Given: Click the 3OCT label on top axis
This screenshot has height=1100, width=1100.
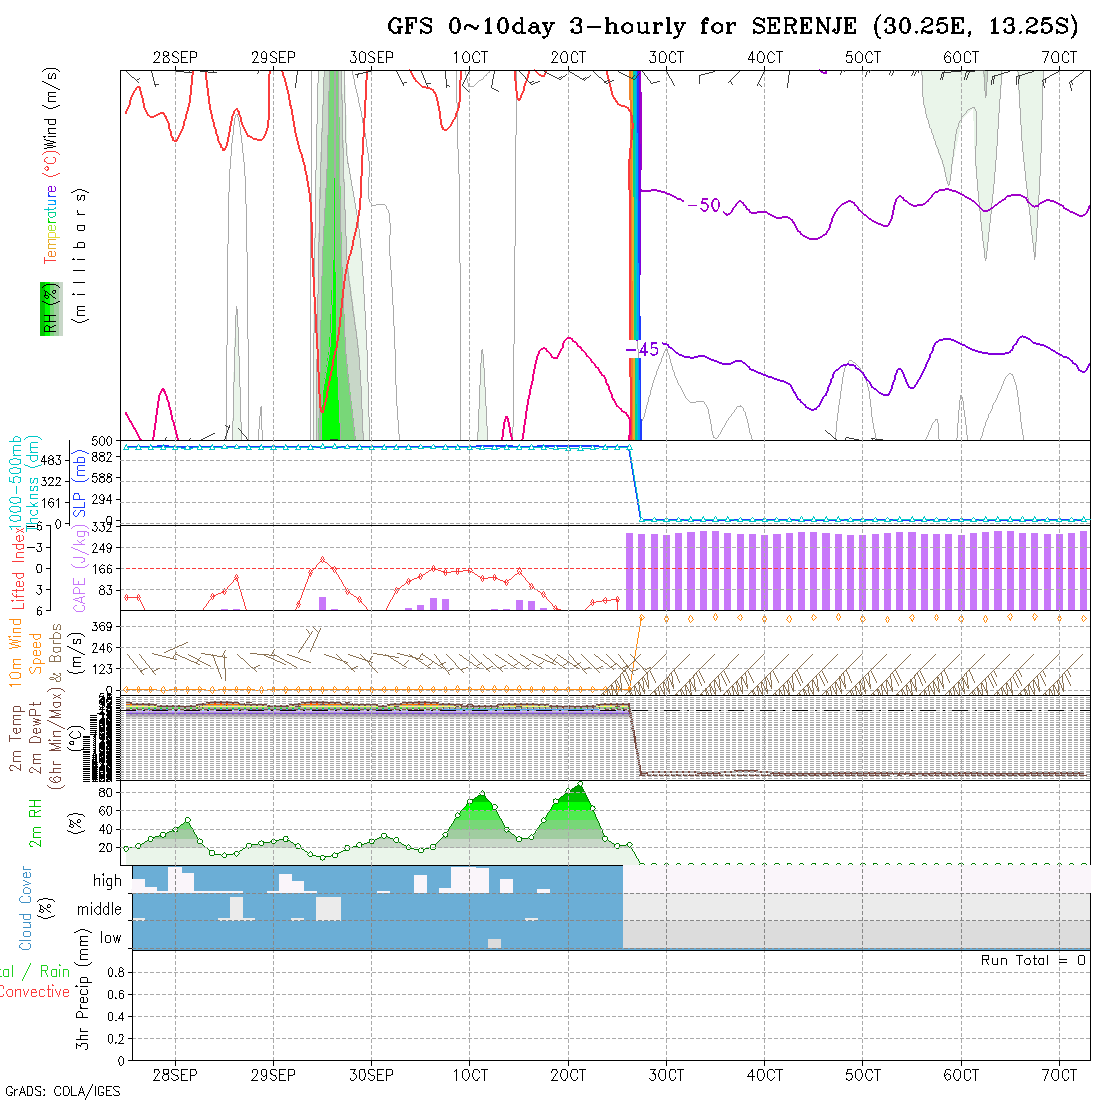Looking at the screenshot, I should (666, 57).
